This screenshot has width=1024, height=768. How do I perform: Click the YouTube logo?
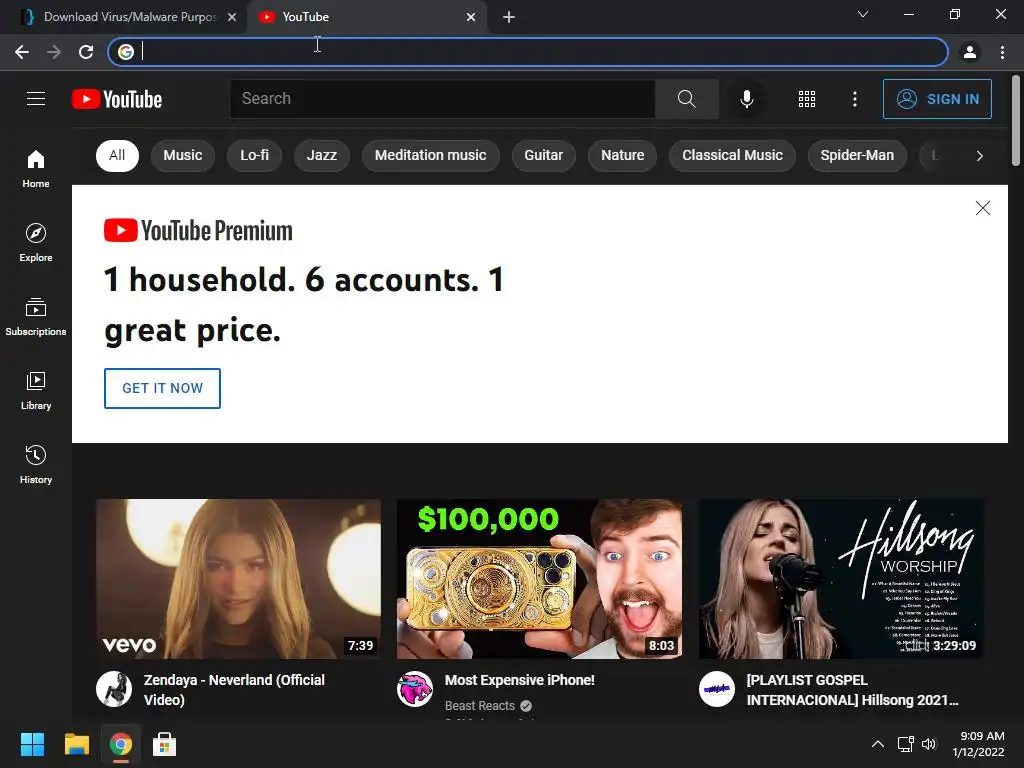(x=117, y=99)
